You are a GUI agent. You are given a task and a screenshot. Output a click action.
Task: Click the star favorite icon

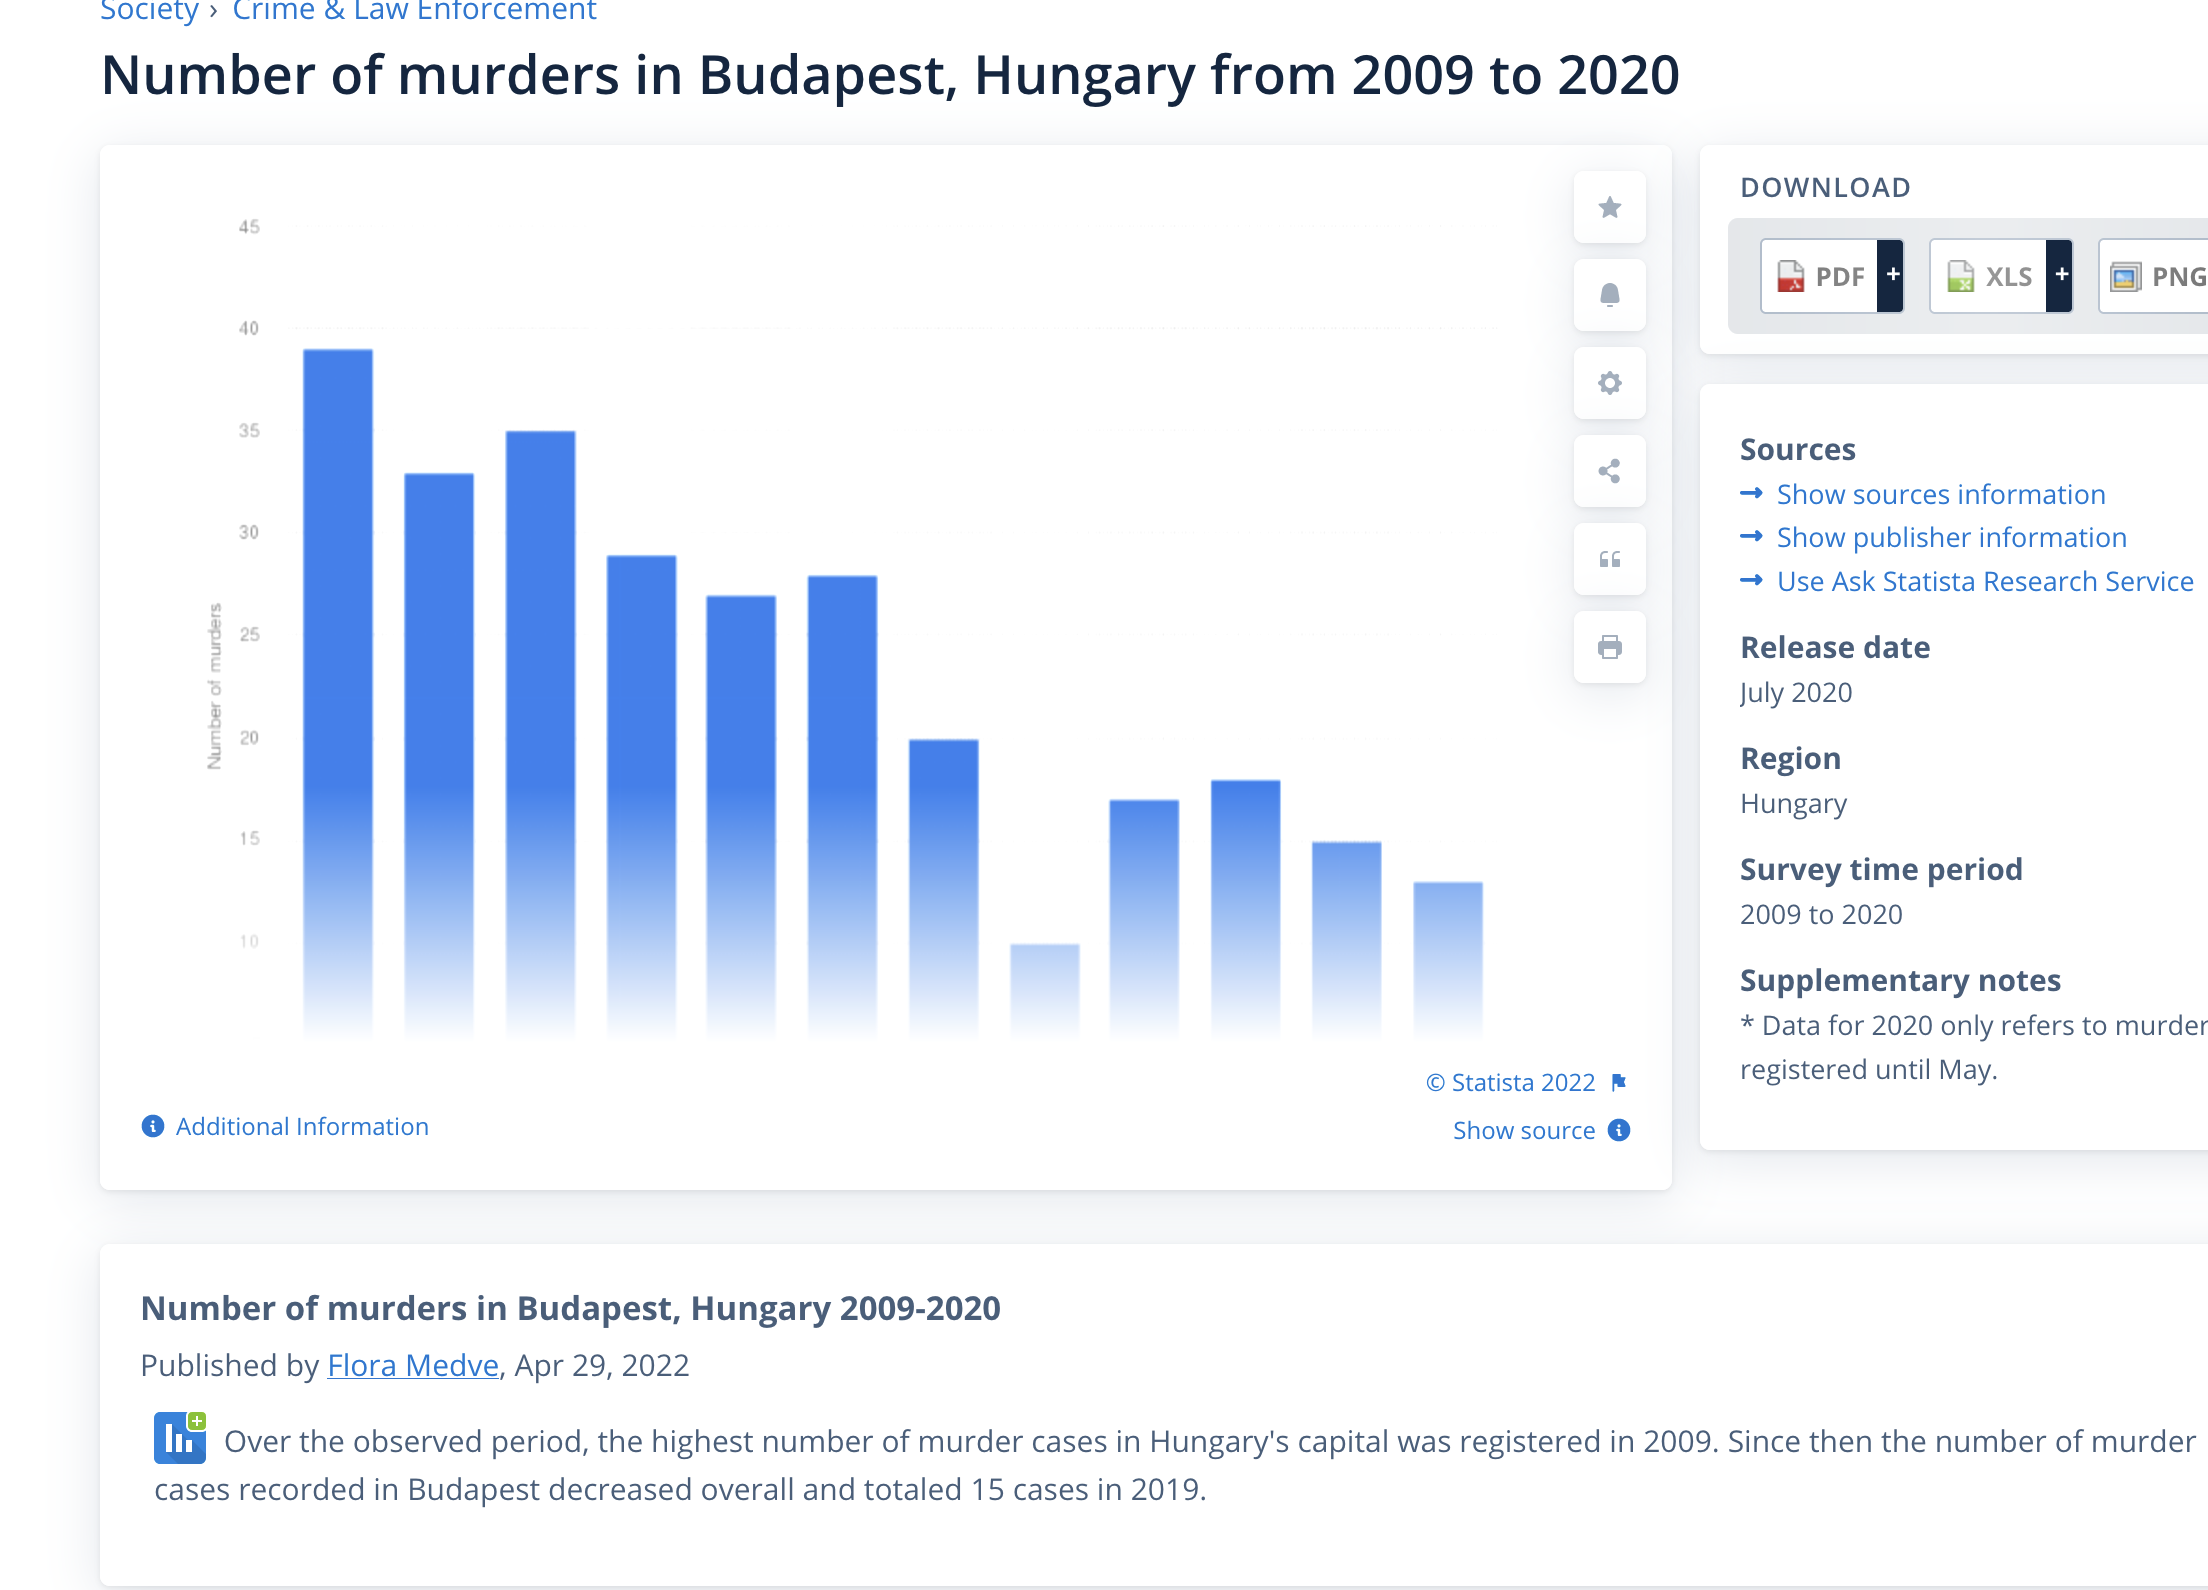click(x=1609, y=207)
